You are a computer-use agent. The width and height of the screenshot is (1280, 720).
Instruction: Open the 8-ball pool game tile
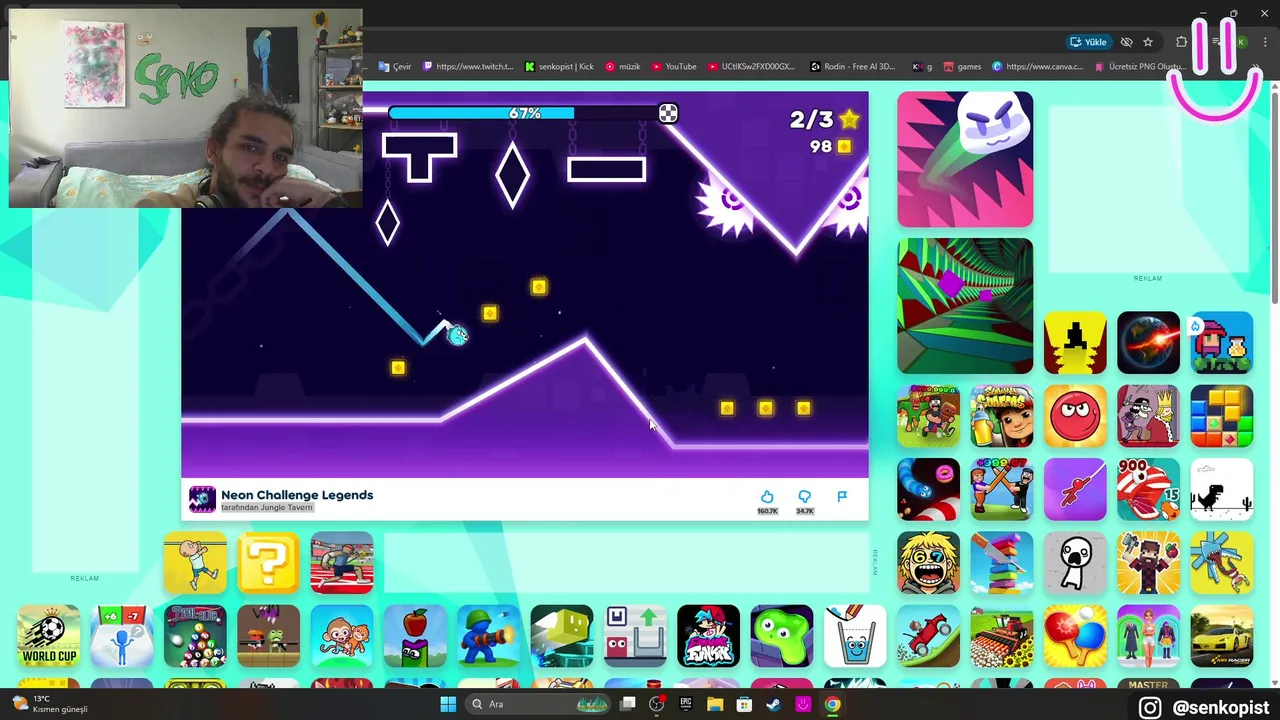[195, 636]
